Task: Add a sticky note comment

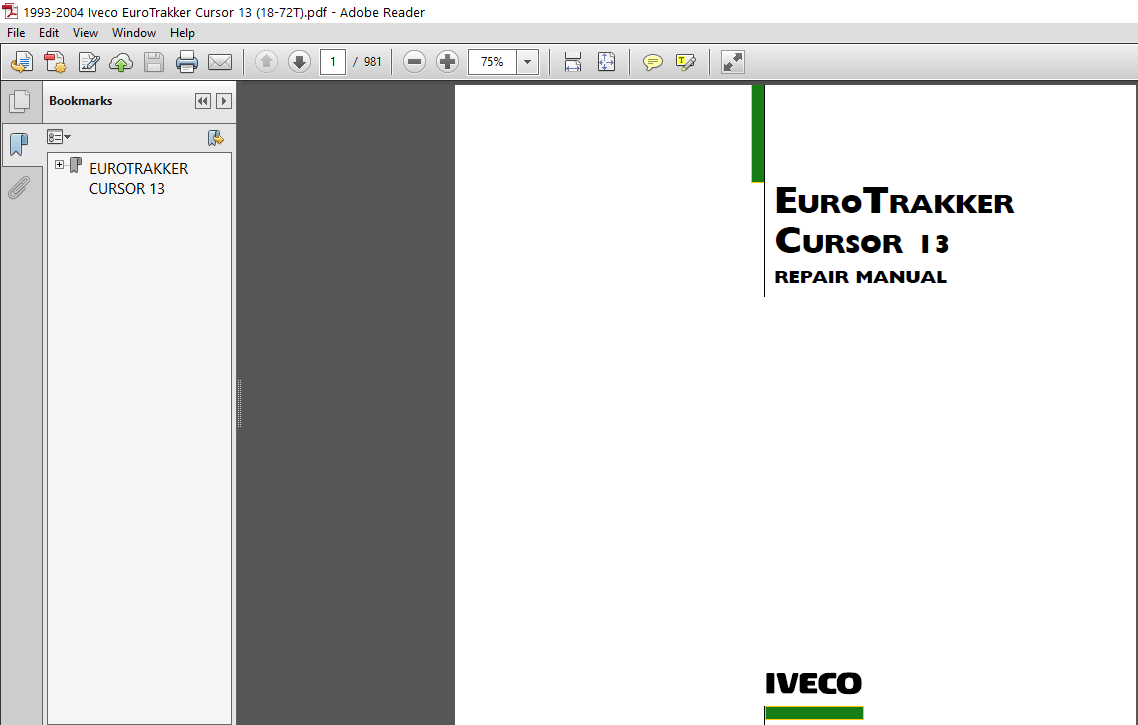Action: point(652,62)
